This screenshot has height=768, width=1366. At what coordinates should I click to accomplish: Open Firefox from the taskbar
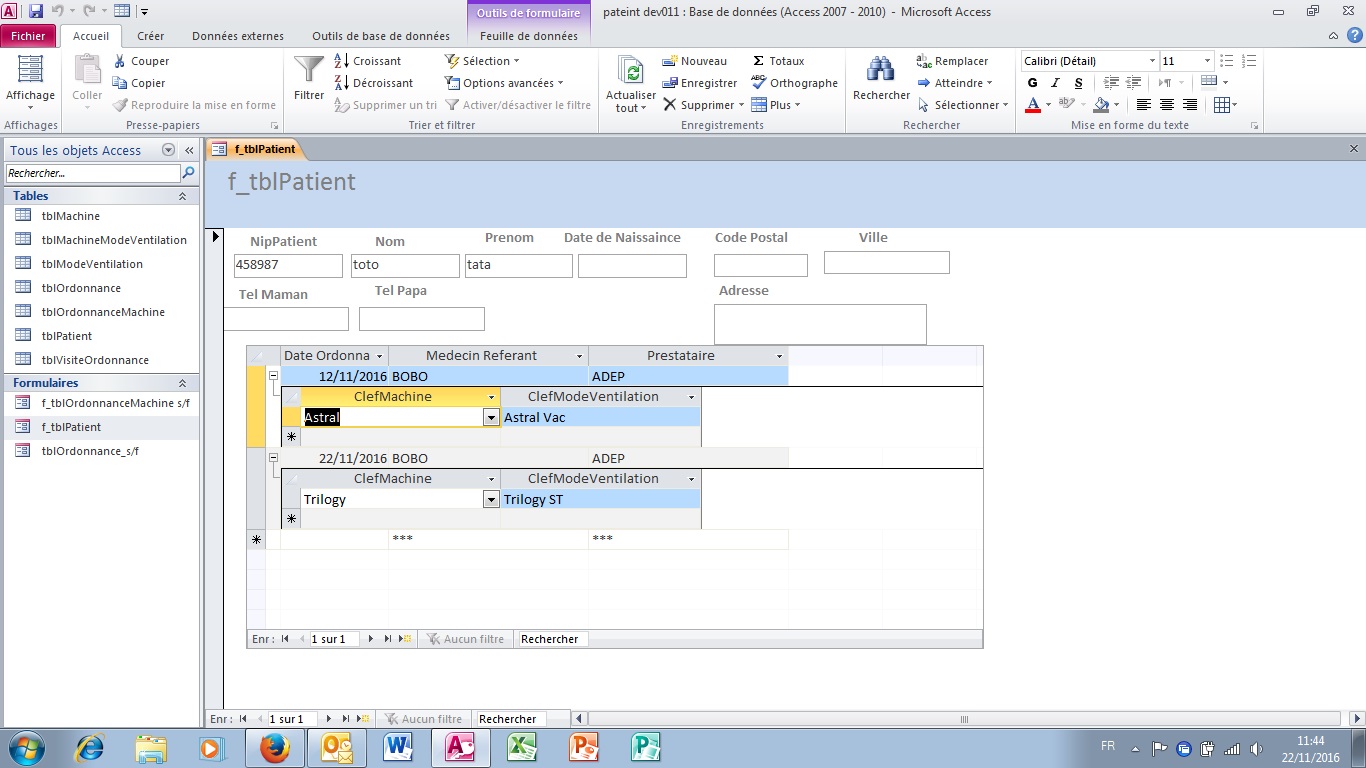[274, 747]
